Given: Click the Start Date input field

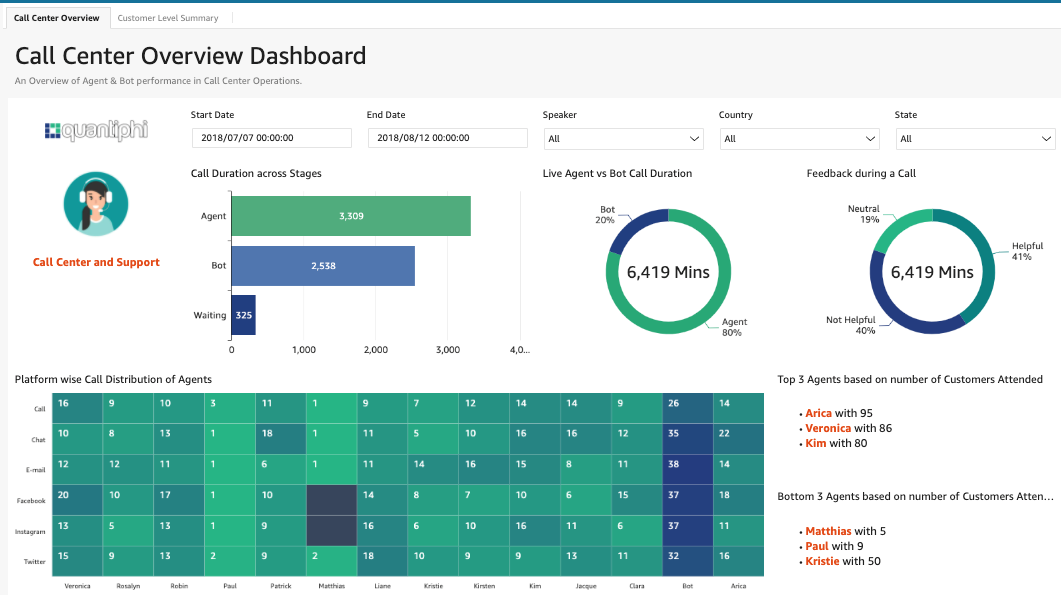Looking at the screenshot, I should pos(270,138).
